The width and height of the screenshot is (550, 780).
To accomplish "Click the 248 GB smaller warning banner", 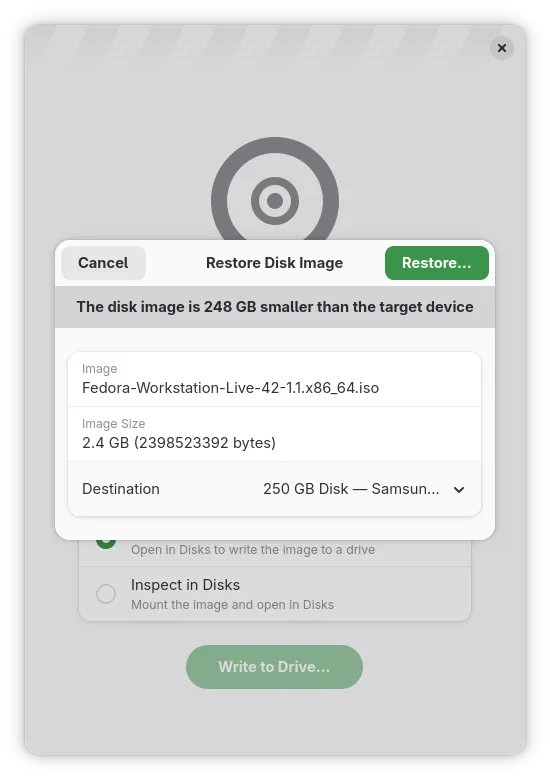I will coord(275,307).
